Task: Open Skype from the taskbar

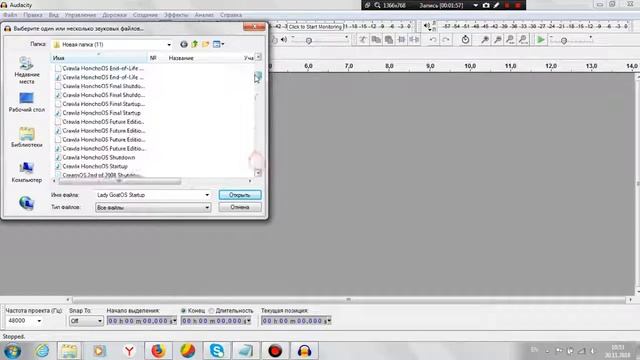Action: (217, 351)
